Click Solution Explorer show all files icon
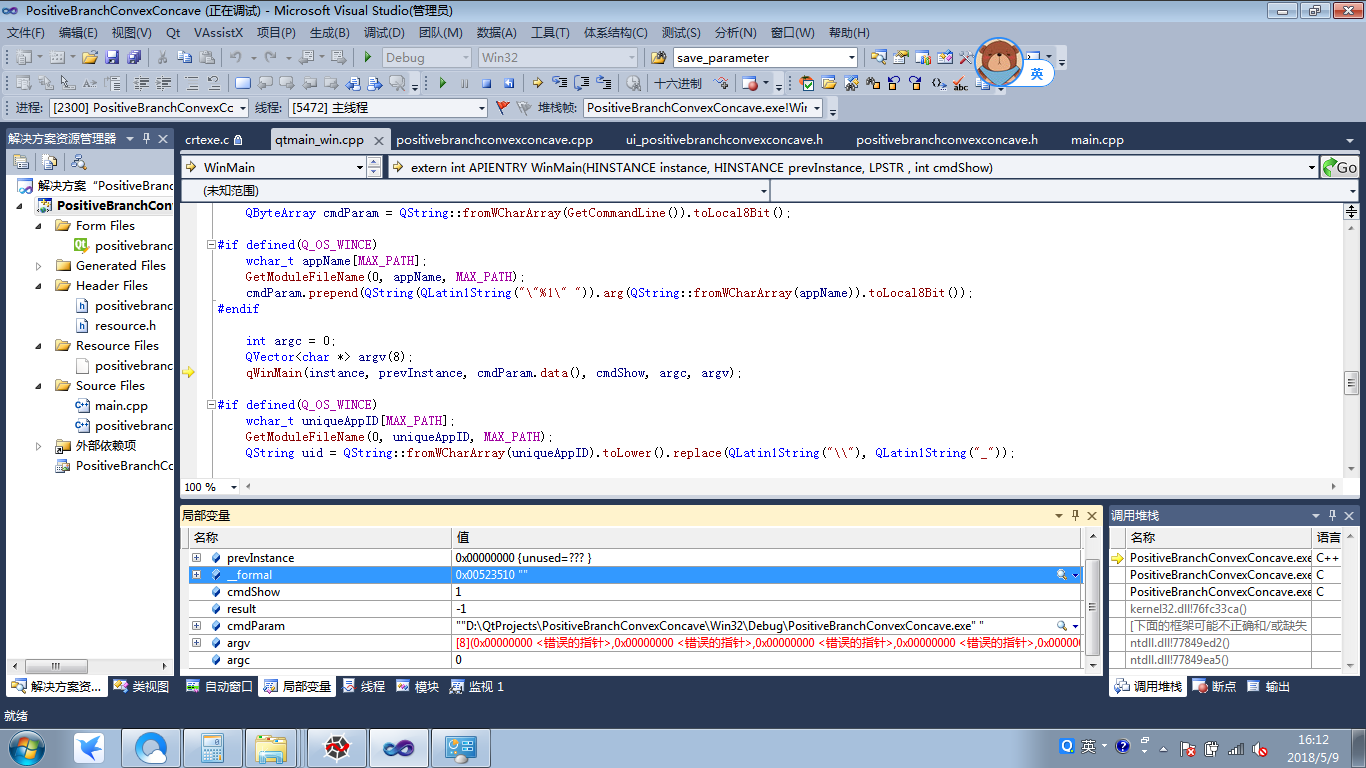The height and width of the screenshot is (768, 1366). [x=48, y=161]
